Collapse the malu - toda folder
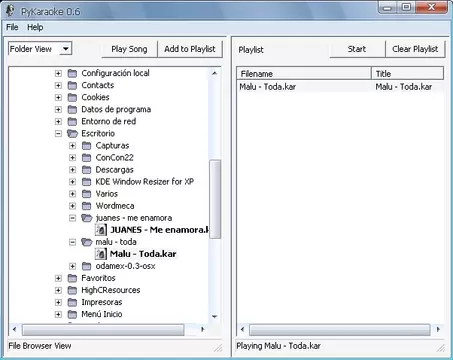This screenshot has width=453, height=360. (72, 242)
